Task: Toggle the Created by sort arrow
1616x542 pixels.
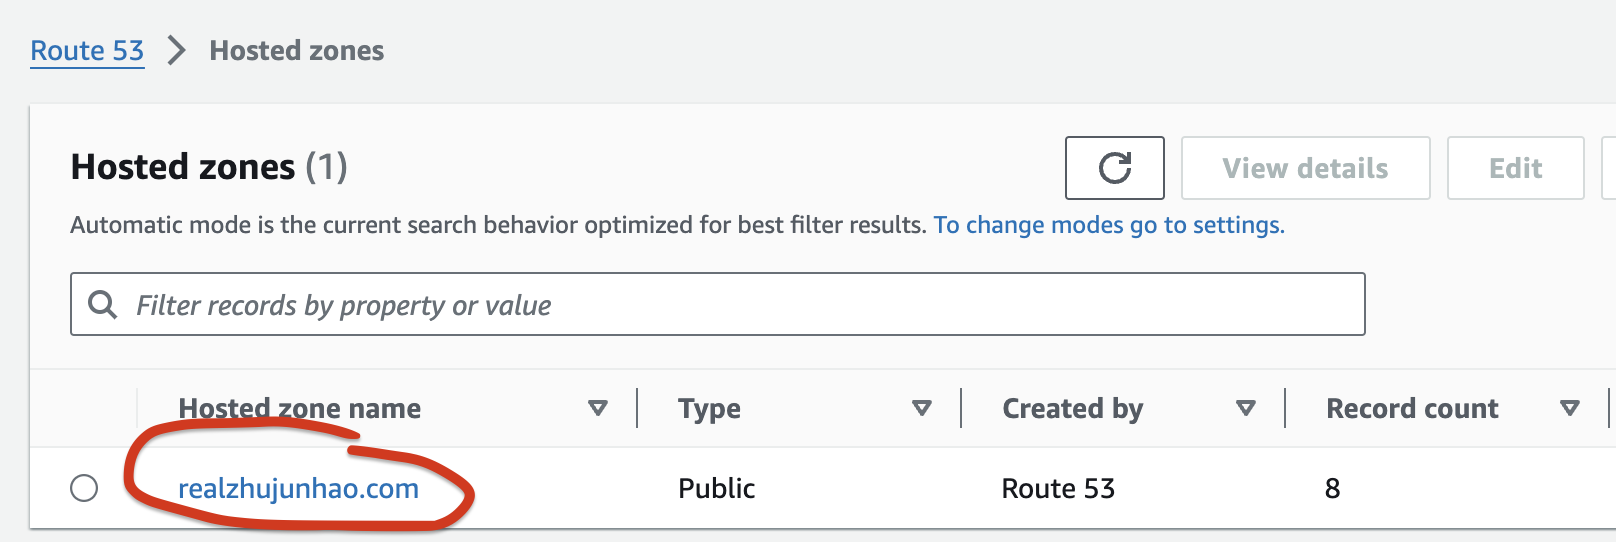Action: (x=1246, y=408)
